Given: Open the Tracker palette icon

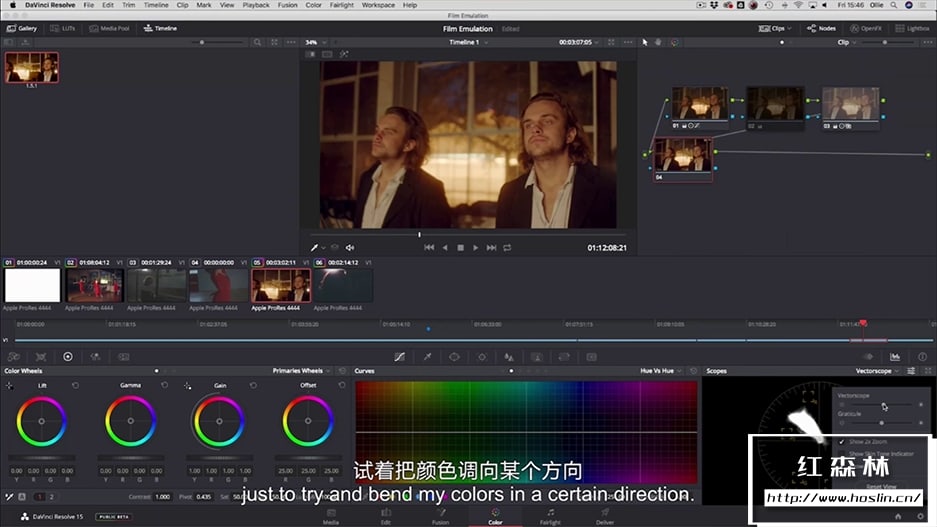Looking at the screenshot, I should [x=482, y=357].
